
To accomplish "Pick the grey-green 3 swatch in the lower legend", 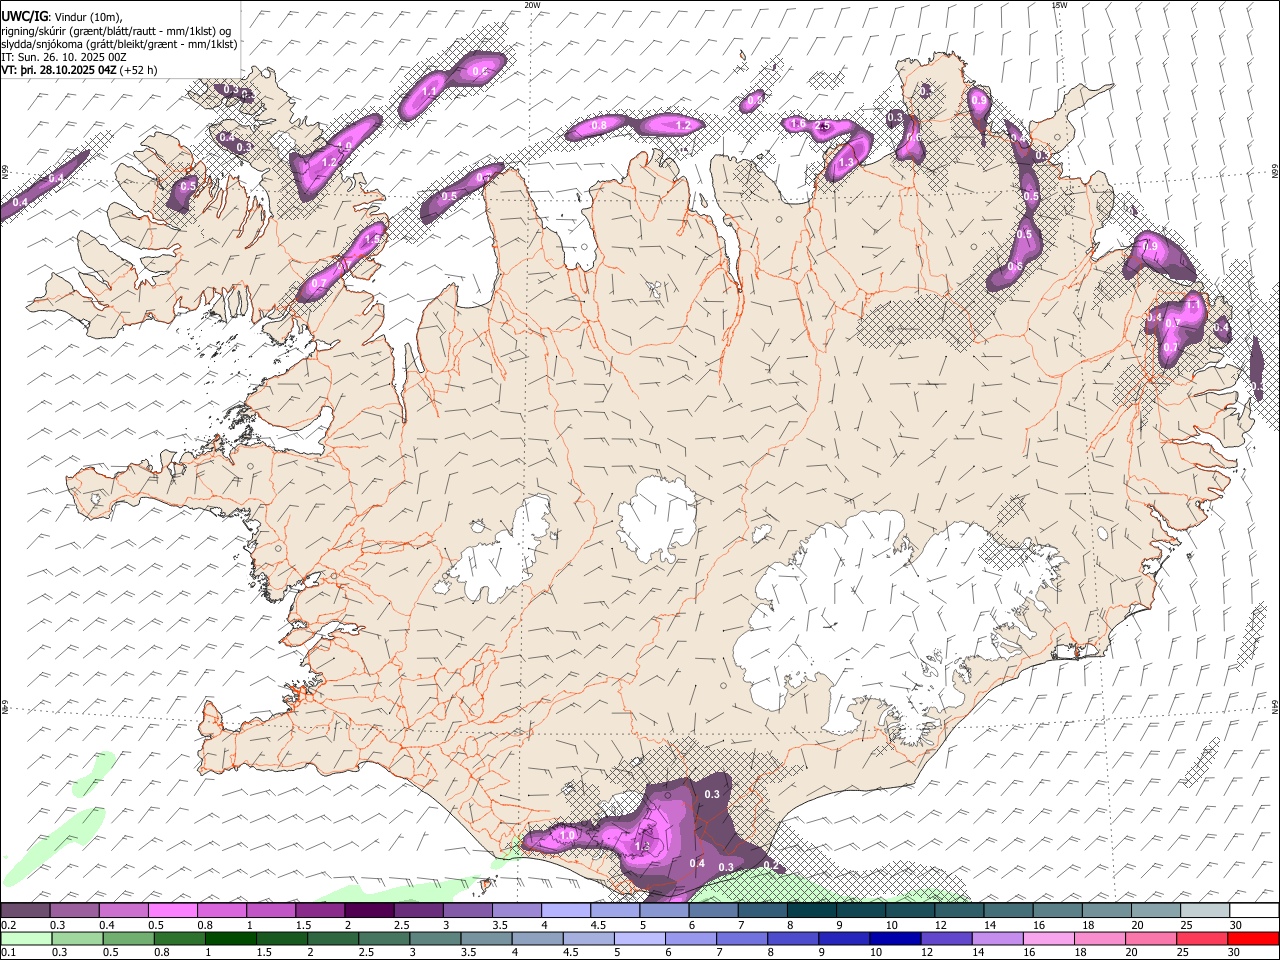I will pos(435,938).
